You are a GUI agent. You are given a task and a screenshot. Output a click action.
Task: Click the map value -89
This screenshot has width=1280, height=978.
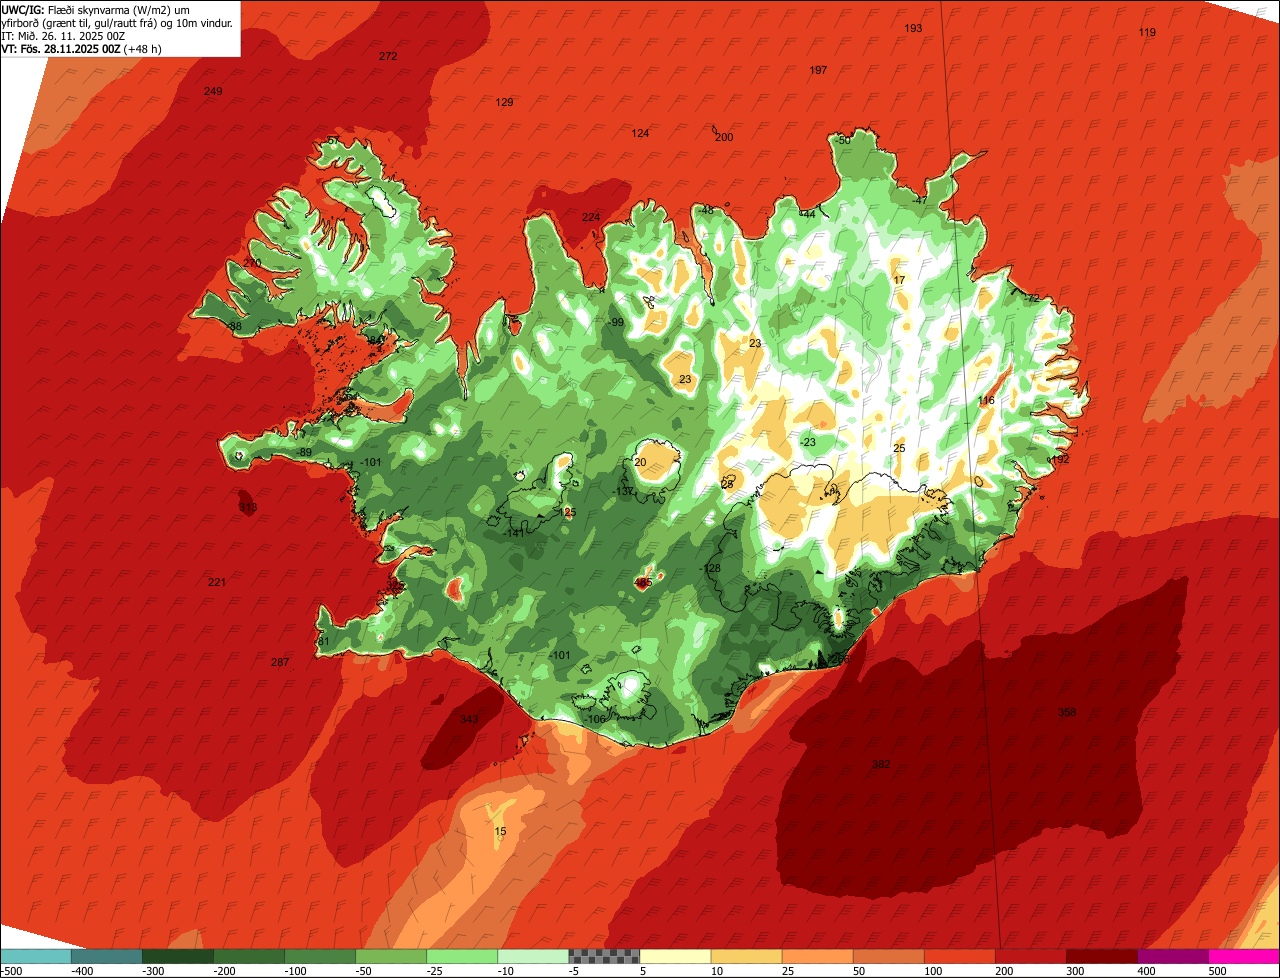(x=304, y=453)
